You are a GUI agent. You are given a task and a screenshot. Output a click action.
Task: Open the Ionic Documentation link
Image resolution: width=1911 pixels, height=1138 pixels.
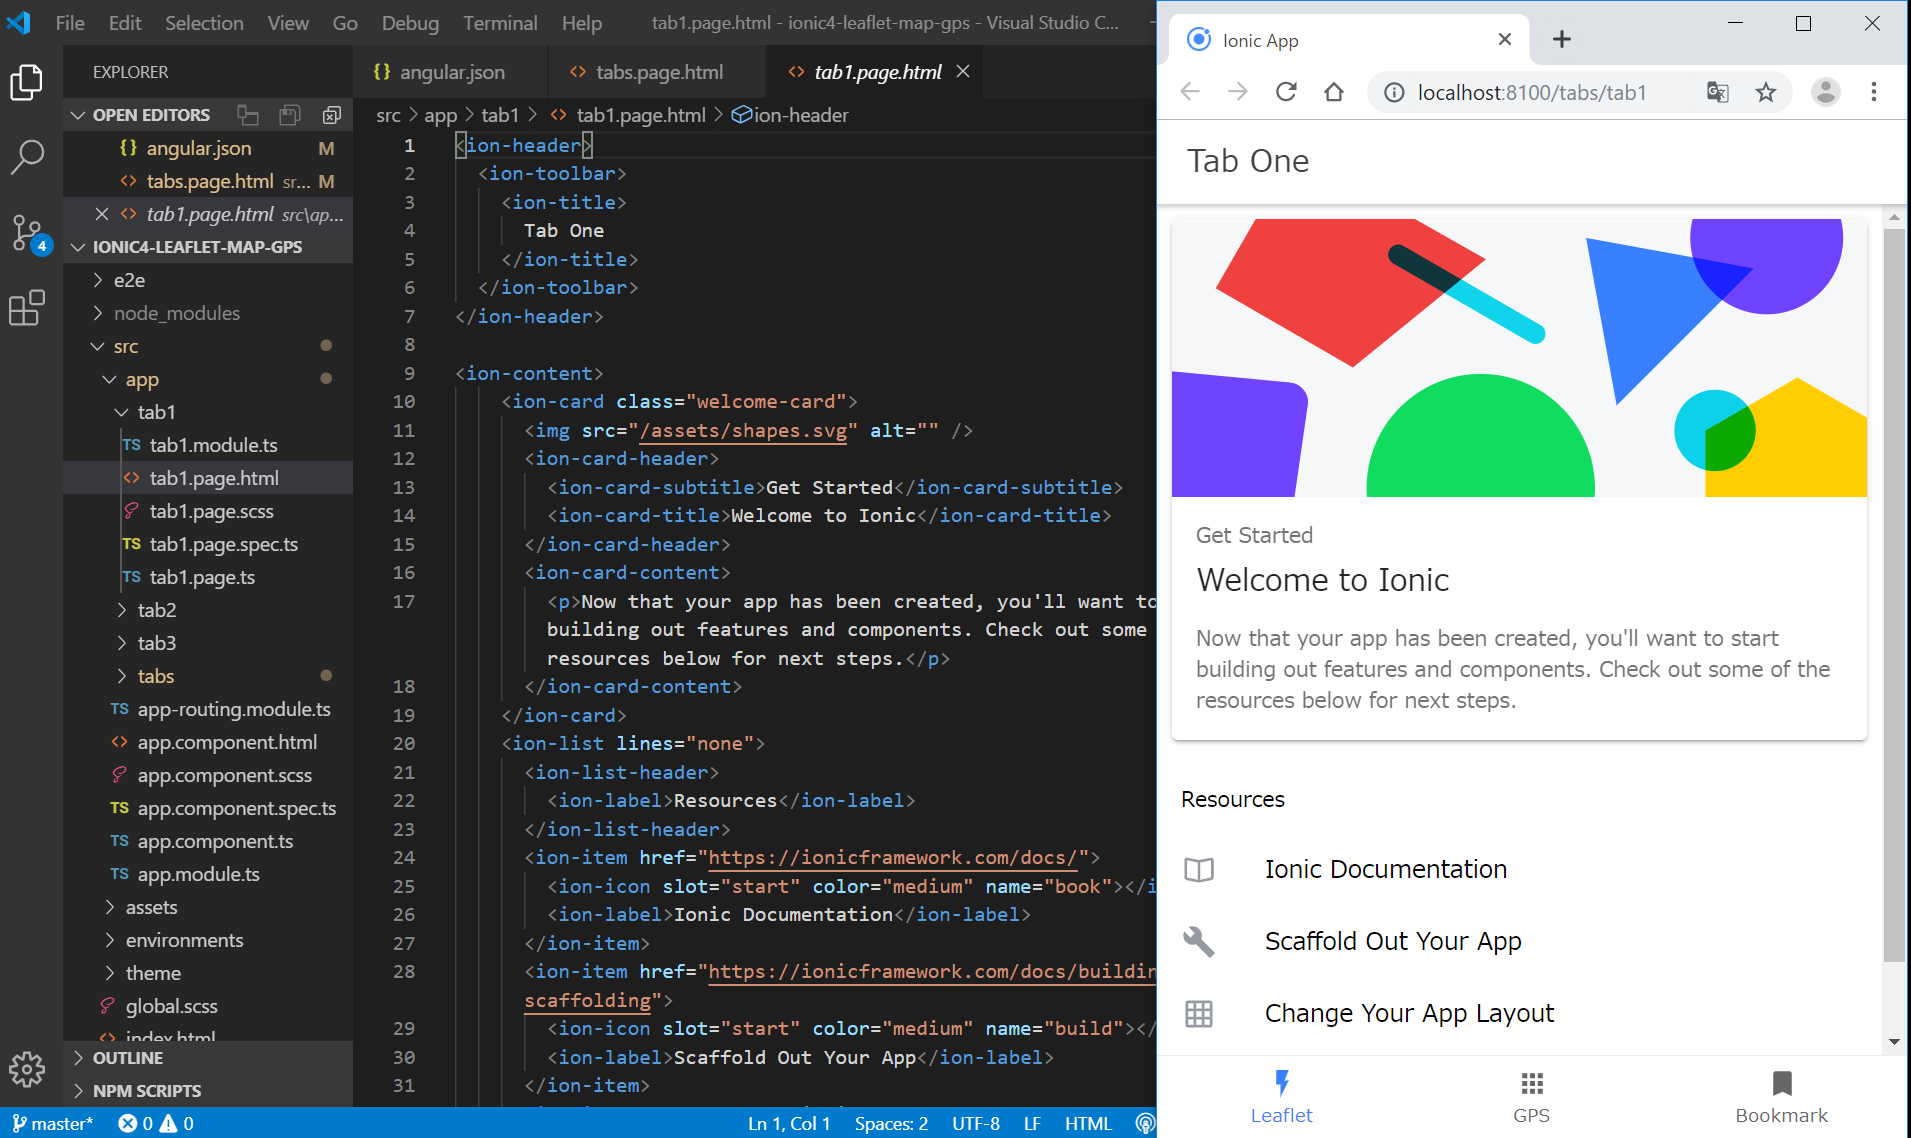[x=1385, y=869]
